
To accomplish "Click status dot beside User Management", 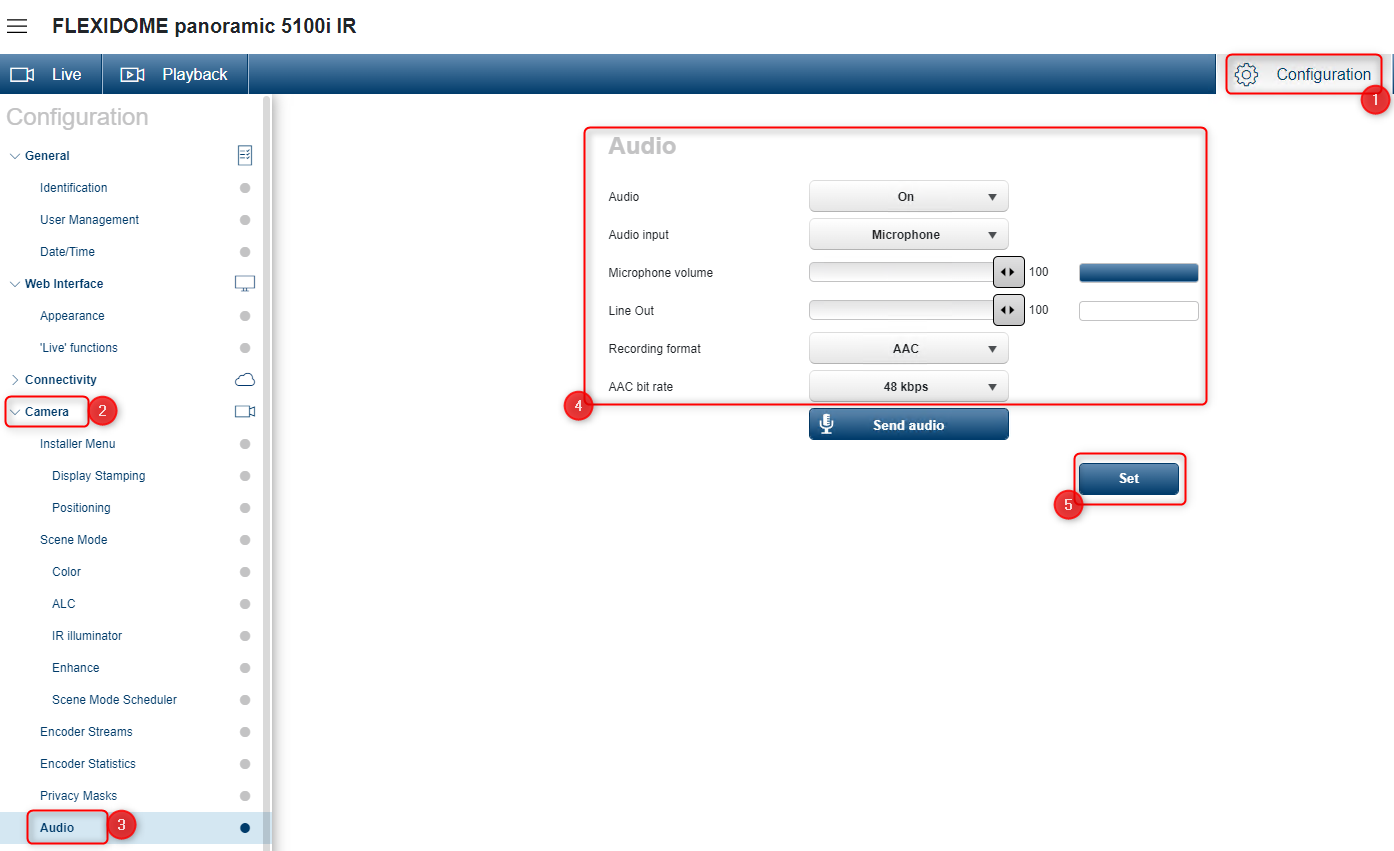I will click(x=245, y=219).
